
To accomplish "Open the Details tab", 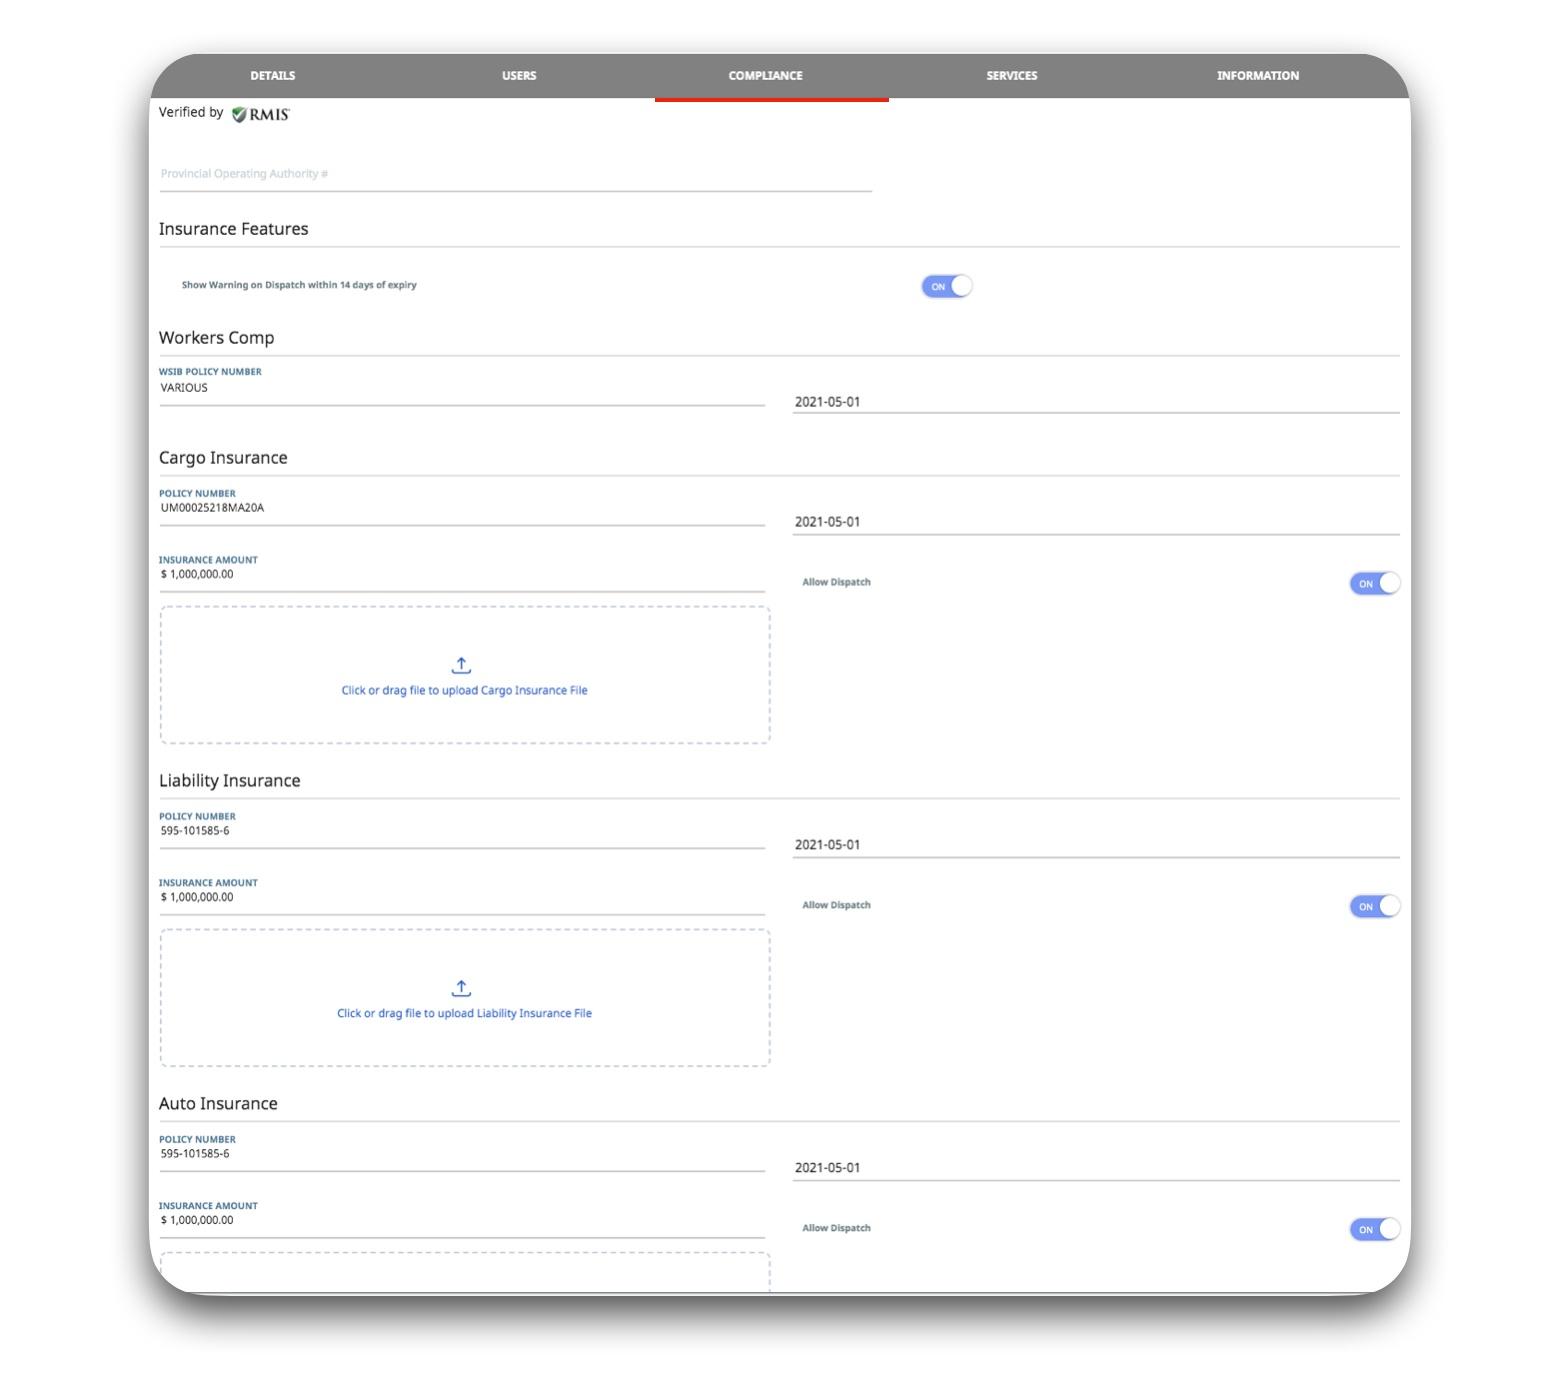I will (272, 76).
